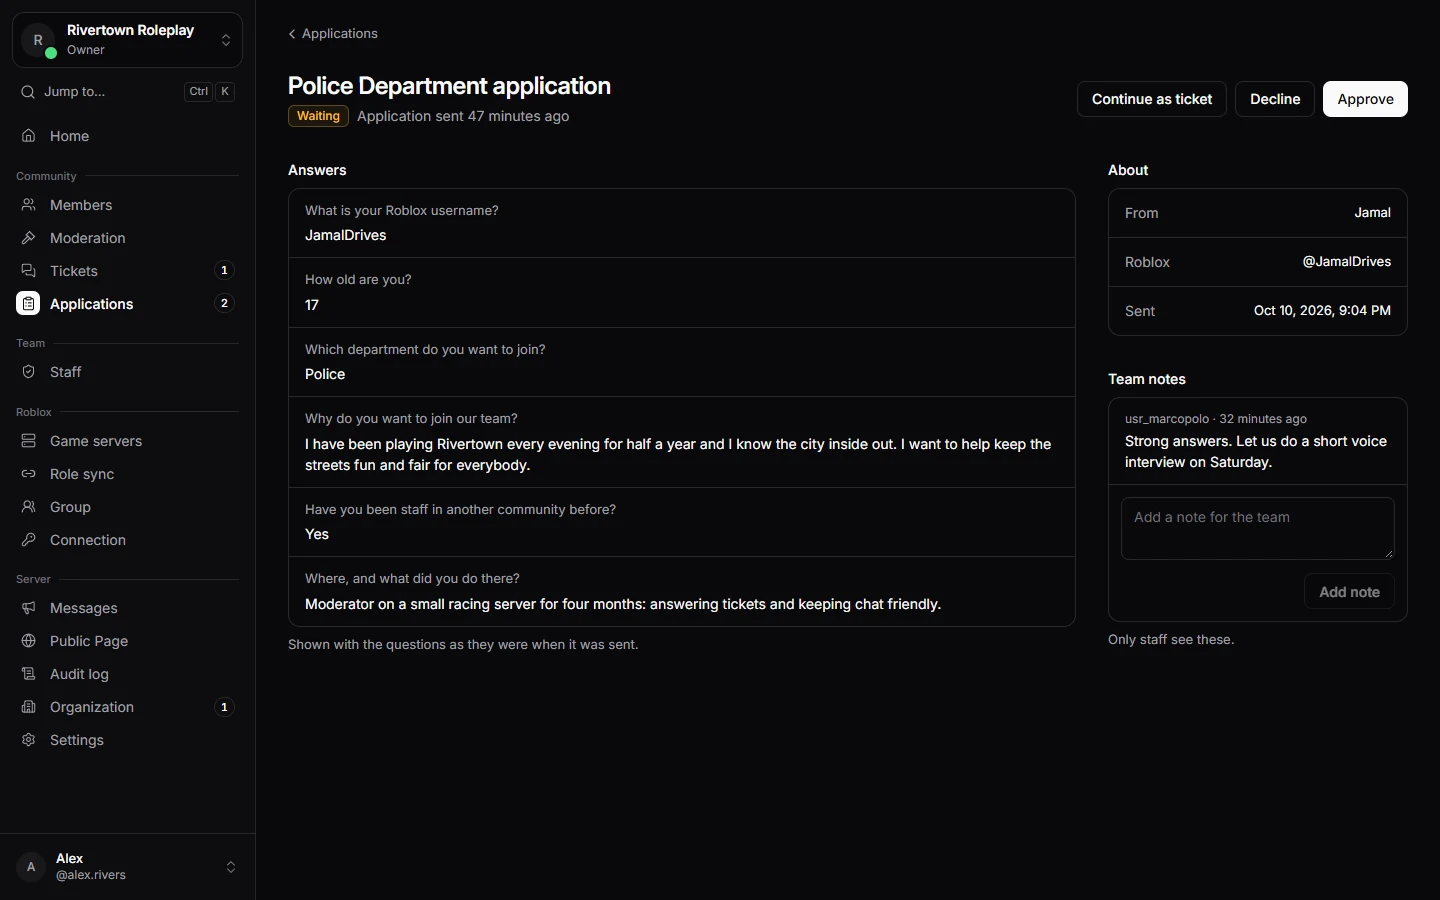Open the Tickets page
1440x900 pixels.
pos(127,271)
